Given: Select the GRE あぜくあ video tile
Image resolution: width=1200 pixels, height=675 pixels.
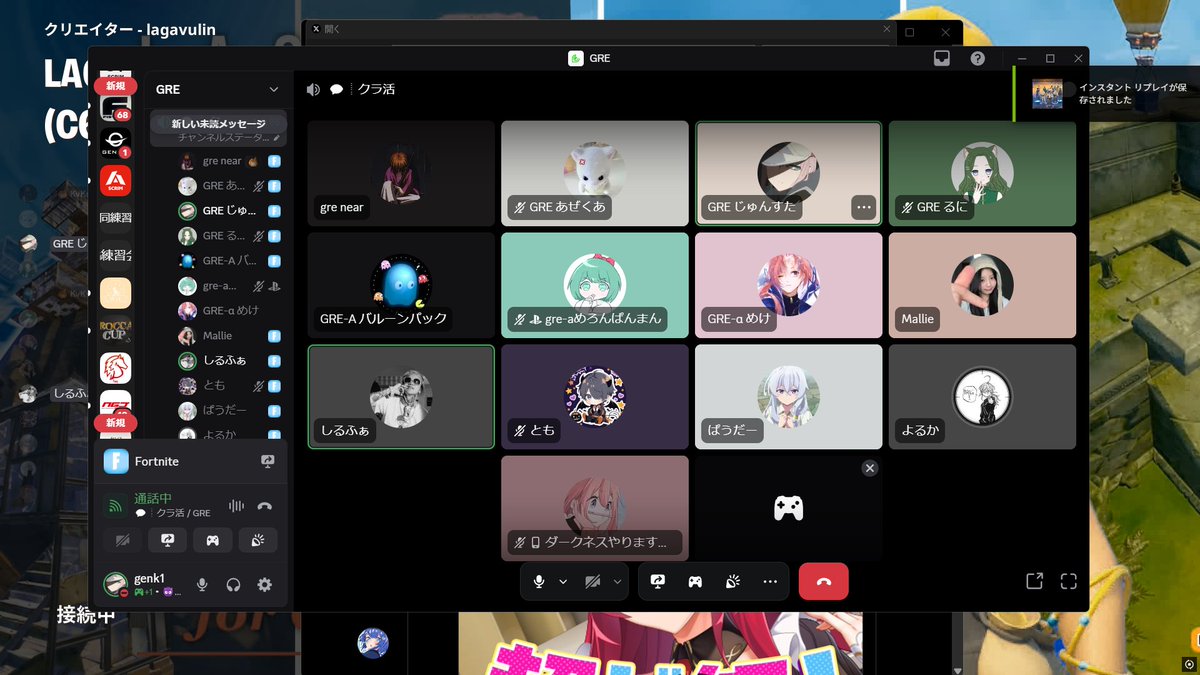Looking at the screenshot, I should pyautogui.click(x=594, y=173).
